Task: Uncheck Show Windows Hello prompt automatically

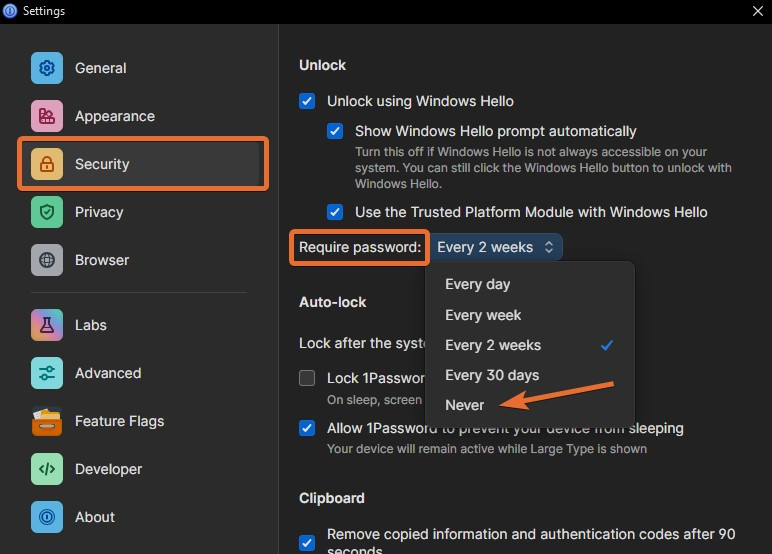Action: (335, 131)
